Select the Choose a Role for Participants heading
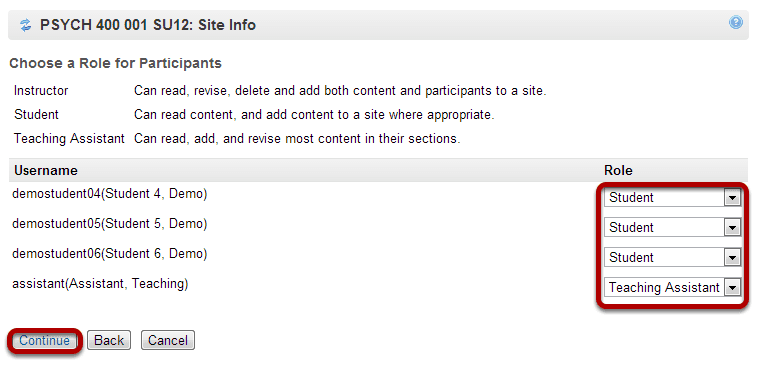Screen dimensions: 759x366 (116, 63)
